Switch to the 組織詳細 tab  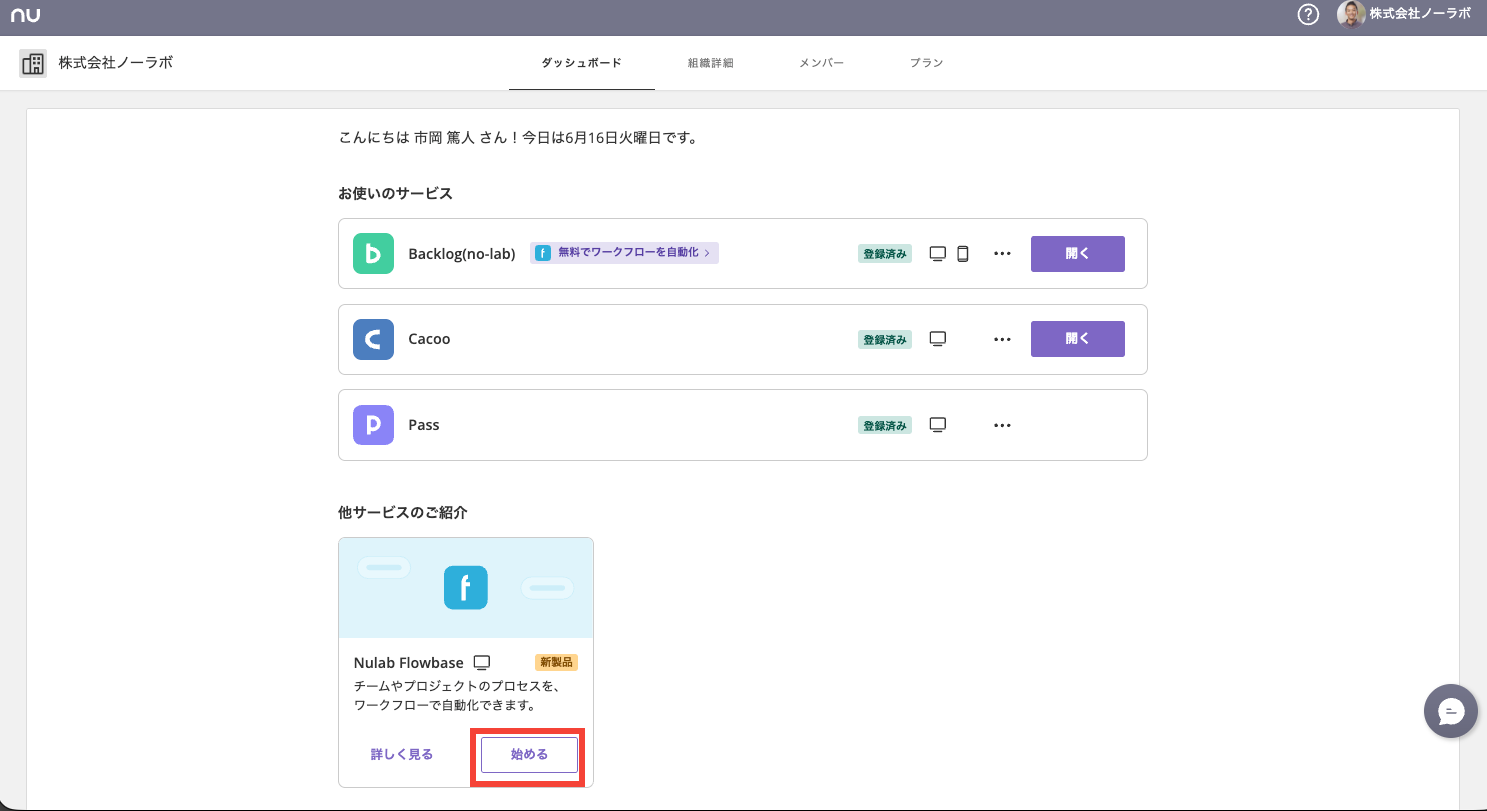point(710,63)
